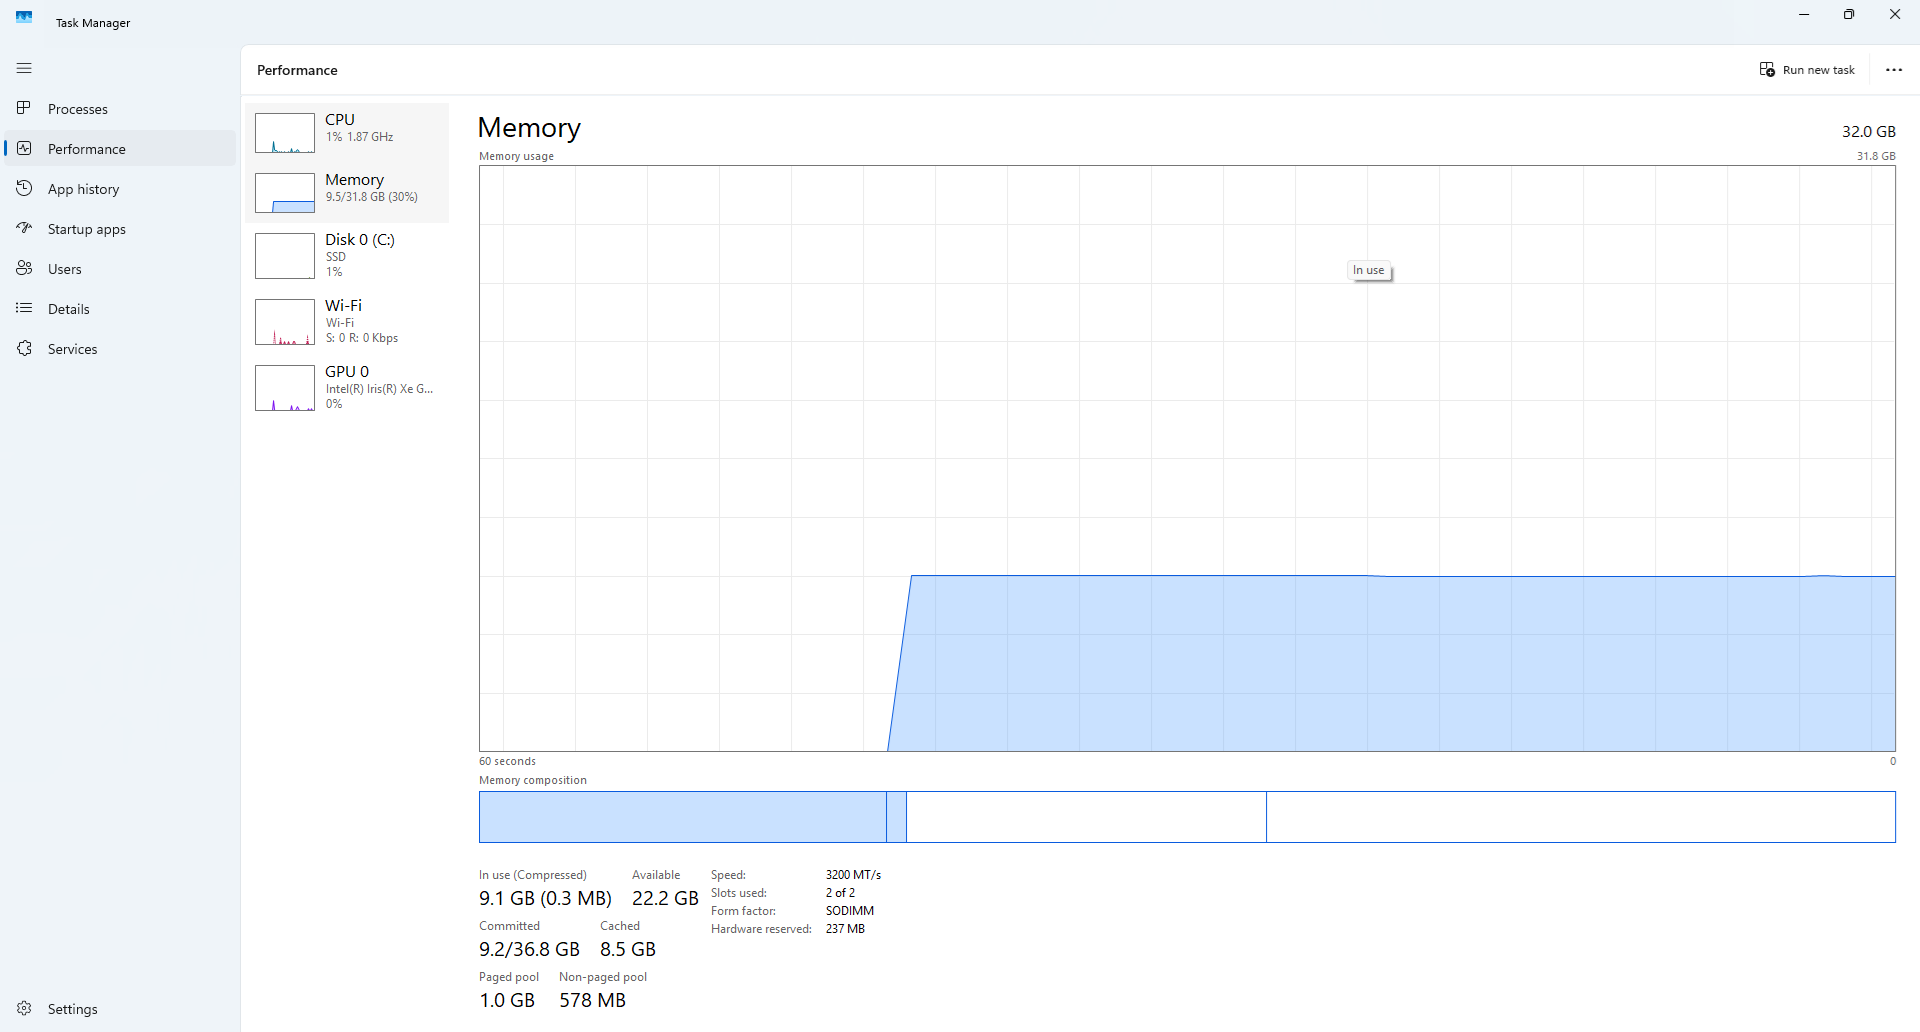
Task: Click Run new task button
Action: coord(1807,70)
